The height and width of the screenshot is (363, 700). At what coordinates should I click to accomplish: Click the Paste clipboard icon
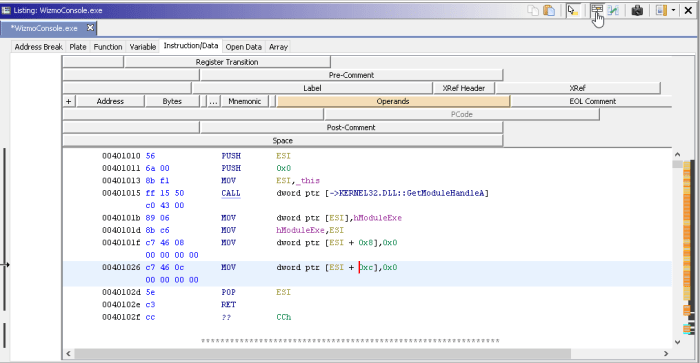[549, 10]
